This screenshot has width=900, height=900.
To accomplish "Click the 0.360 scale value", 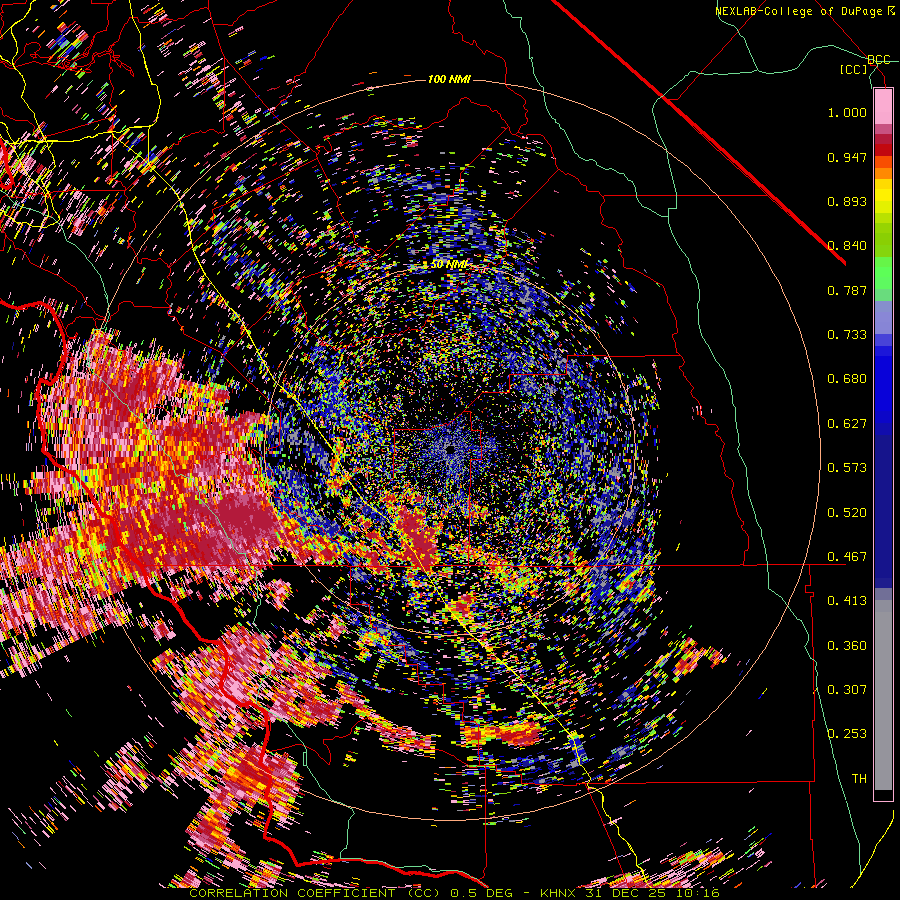I will 847,646.
